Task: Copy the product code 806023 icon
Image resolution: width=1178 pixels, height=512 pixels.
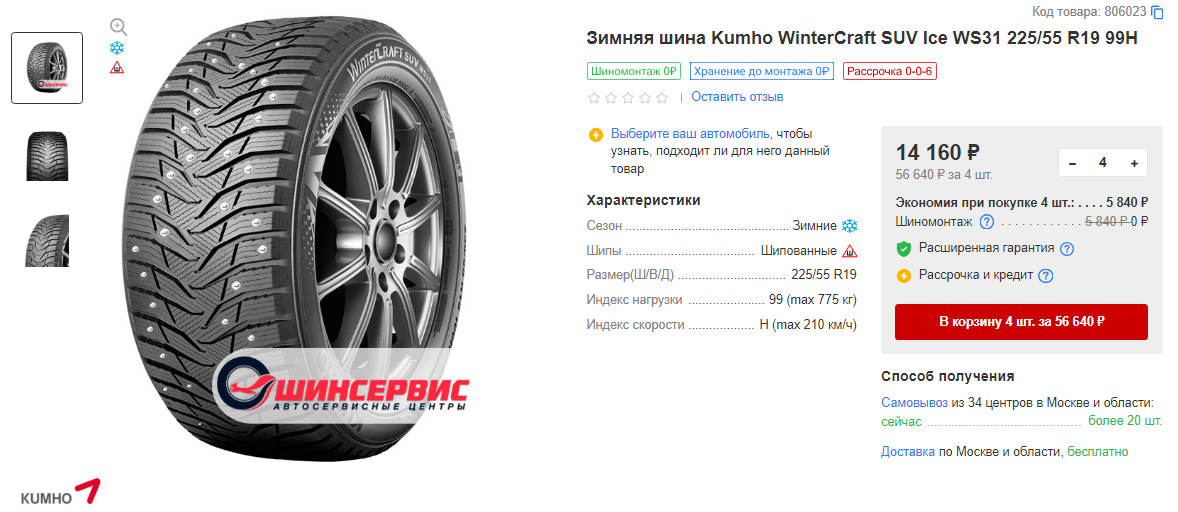Action: (x=1157, y=11)
